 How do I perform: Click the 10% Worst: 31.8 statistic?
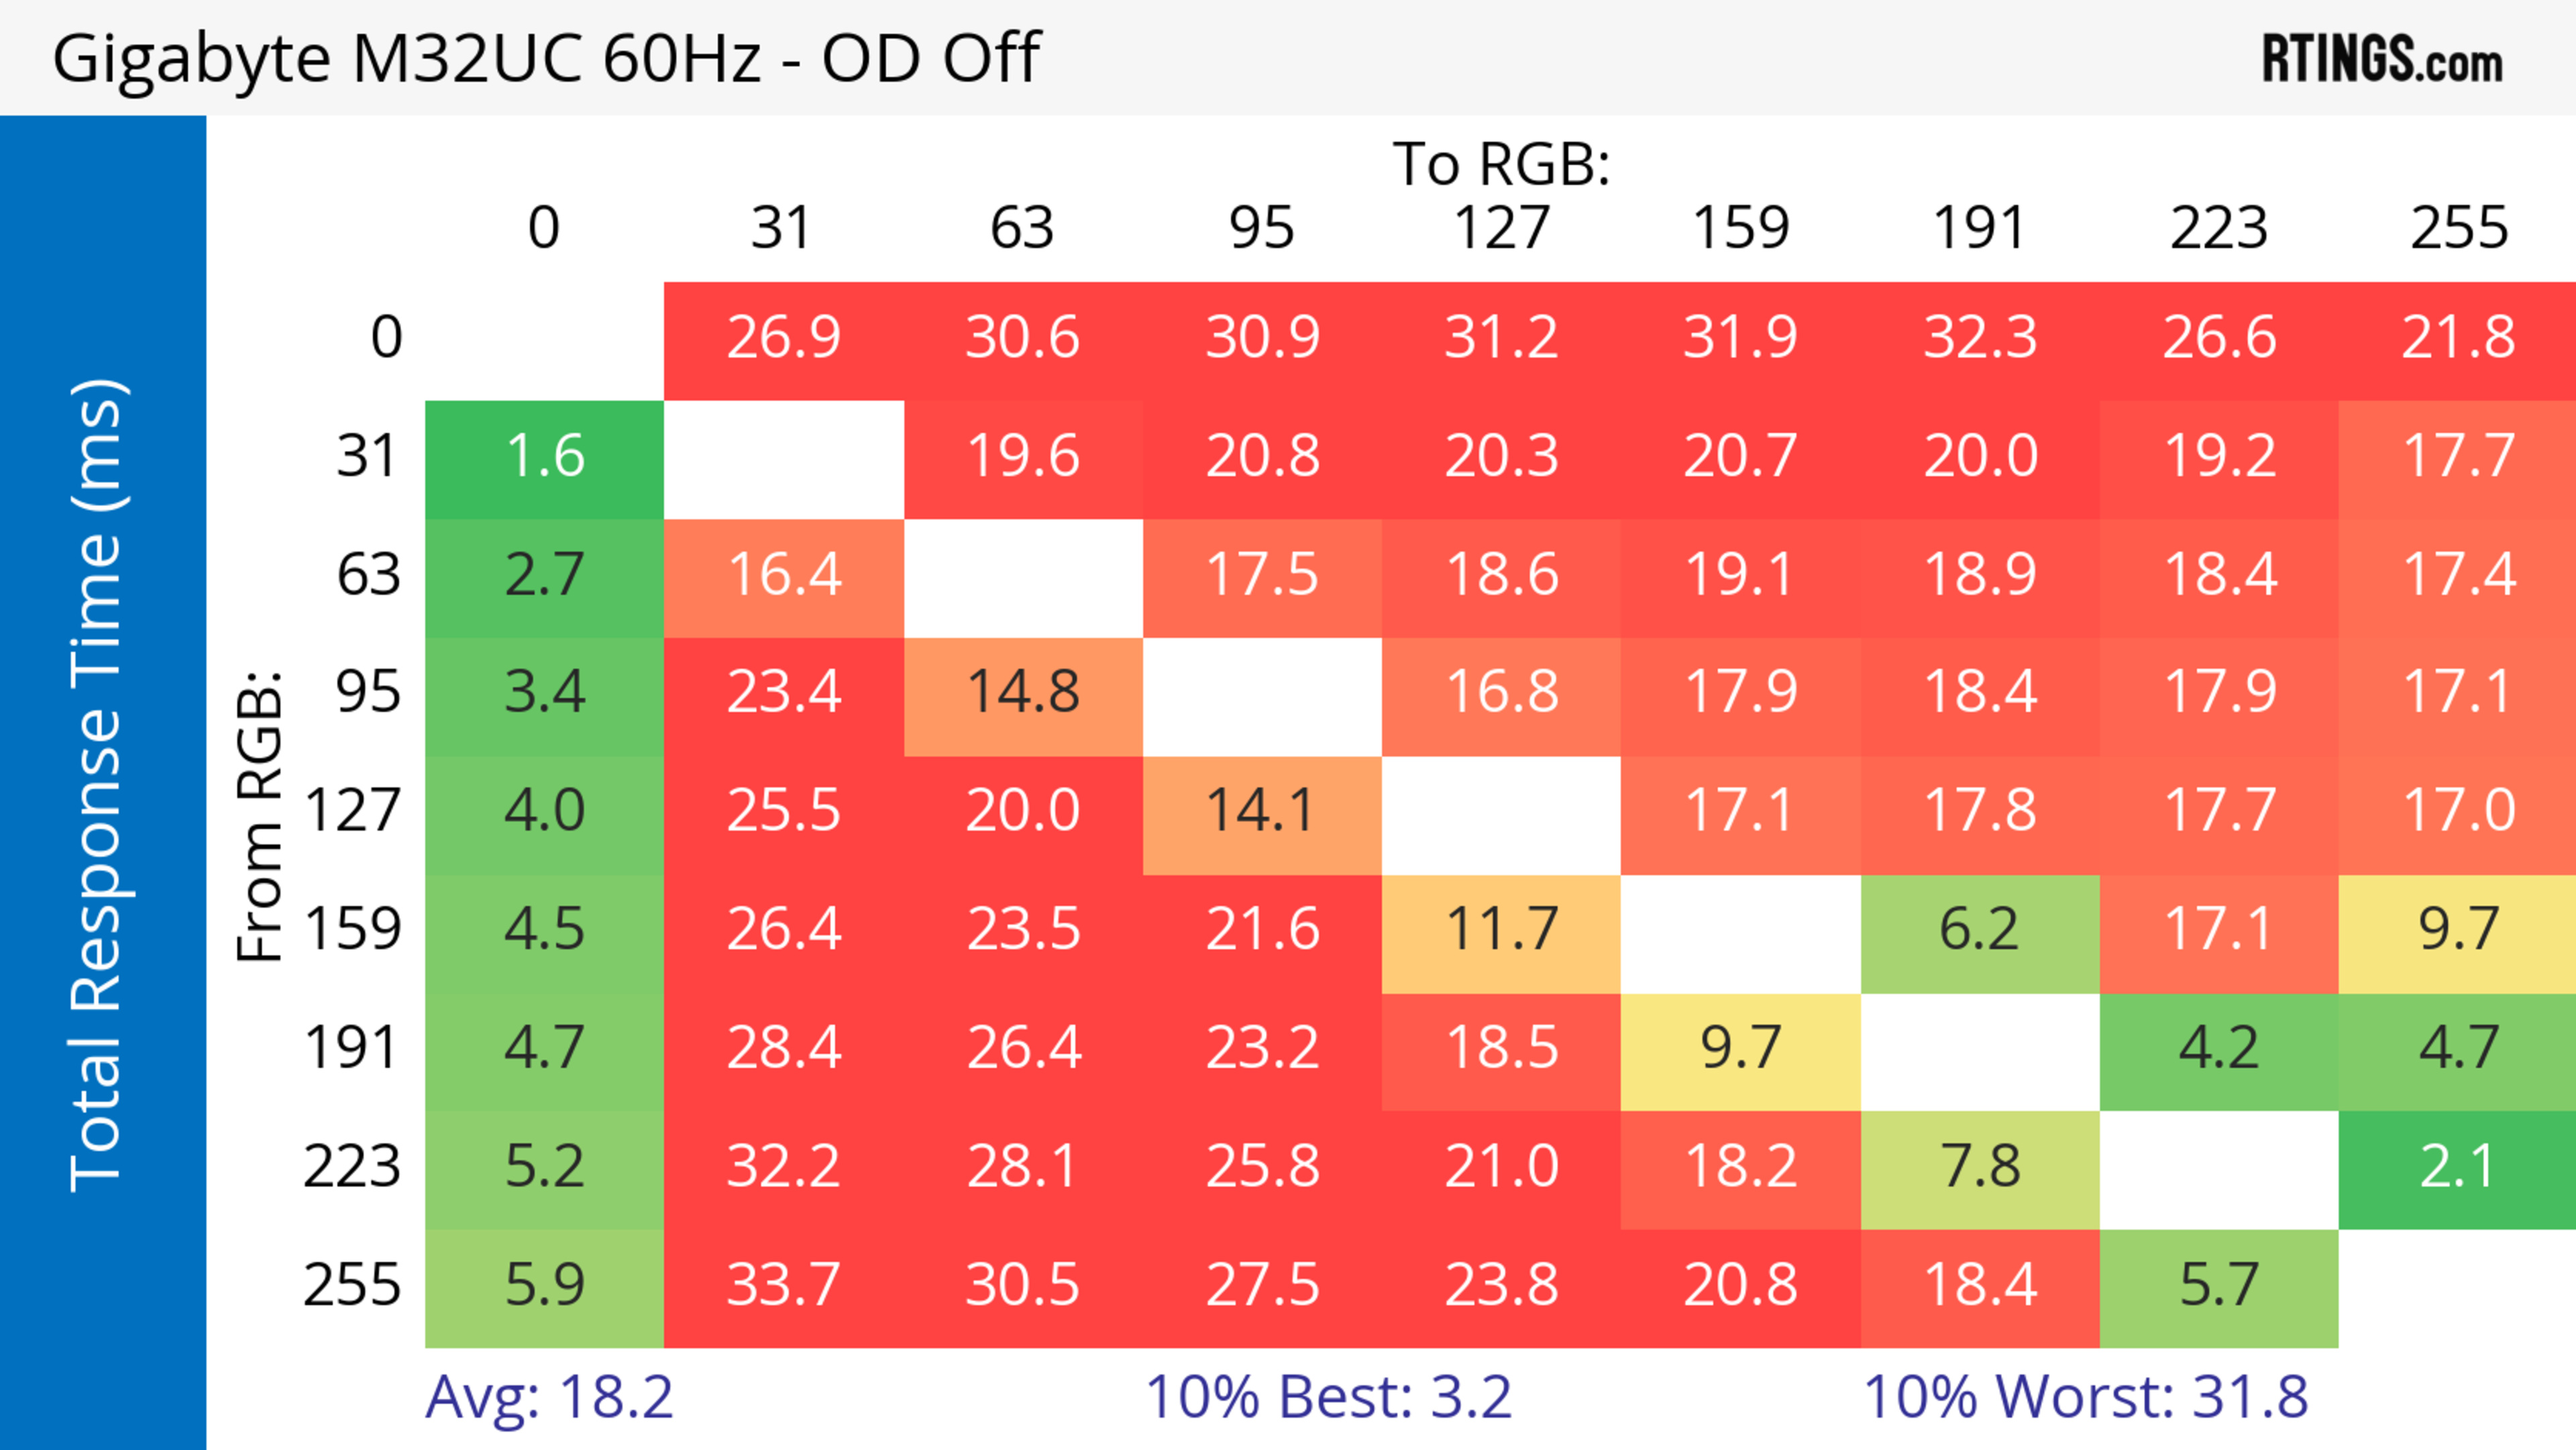point(2085,1397)
